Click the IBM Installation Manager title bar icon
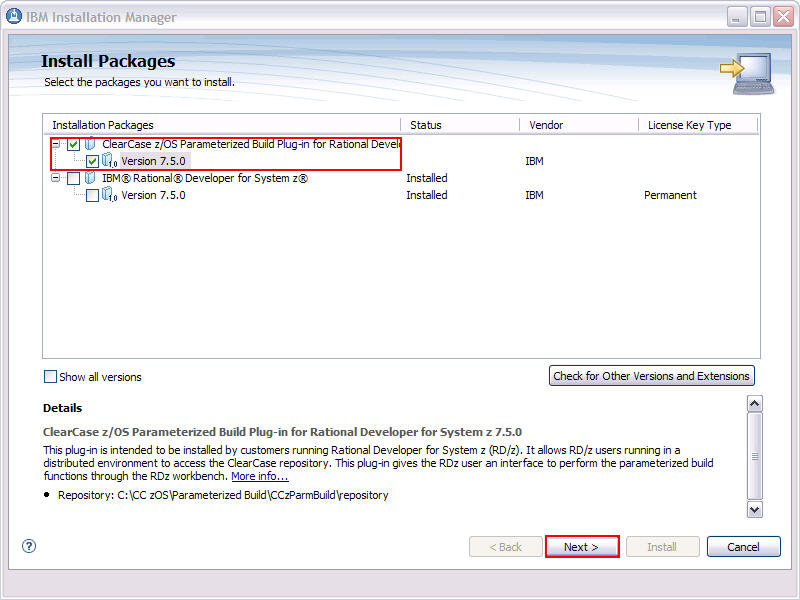Viewport: 800px width, 600px height. (x=13, y=17)
